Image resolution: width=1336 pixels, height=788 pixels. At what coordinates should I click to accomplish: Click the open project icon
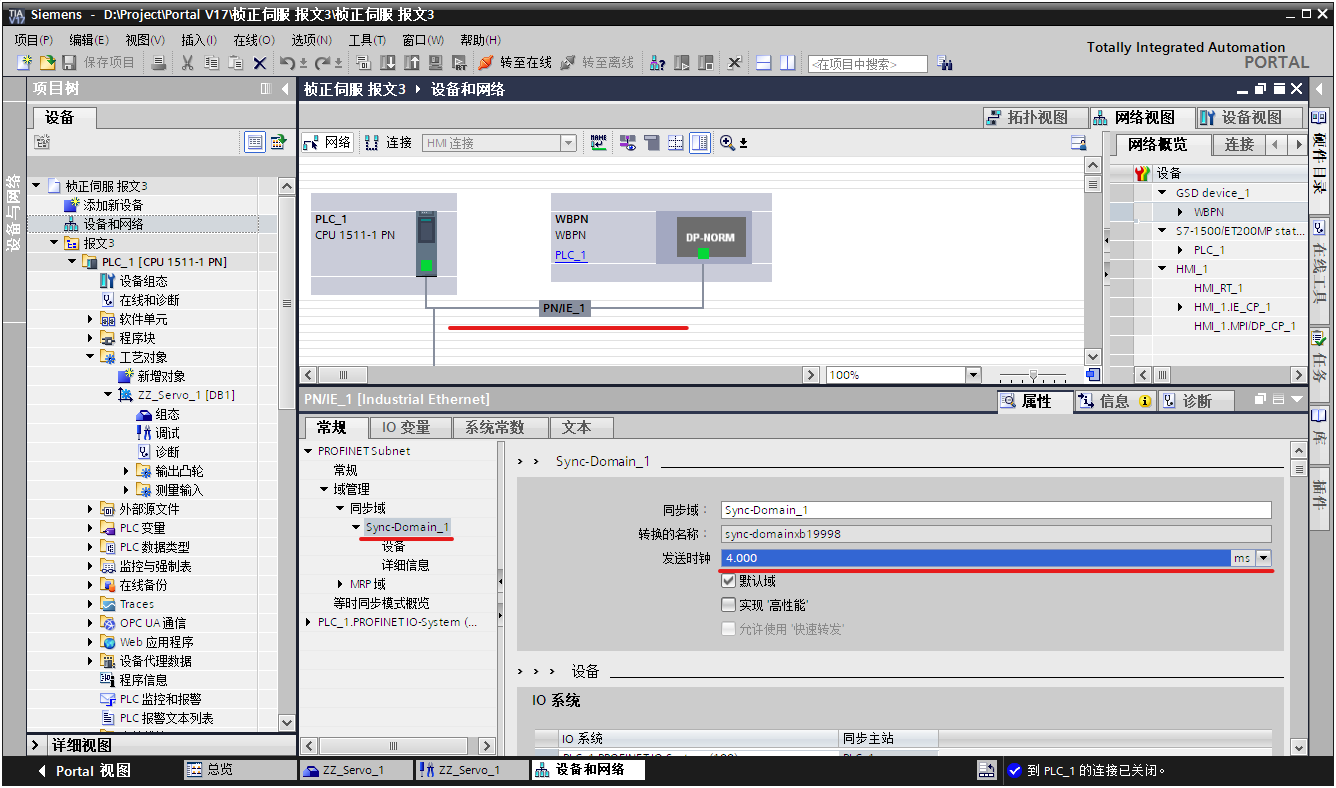(x=46, y=63)
